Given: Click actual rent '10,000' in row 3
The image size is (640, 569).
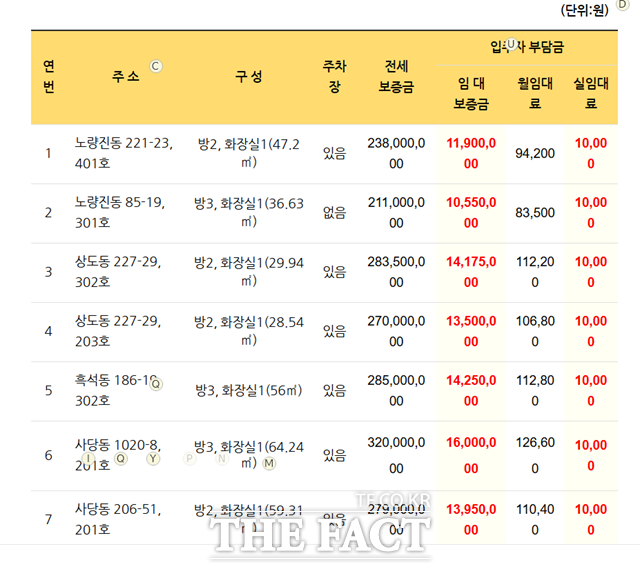Looking at the screenshot, I should coord(591,272).
